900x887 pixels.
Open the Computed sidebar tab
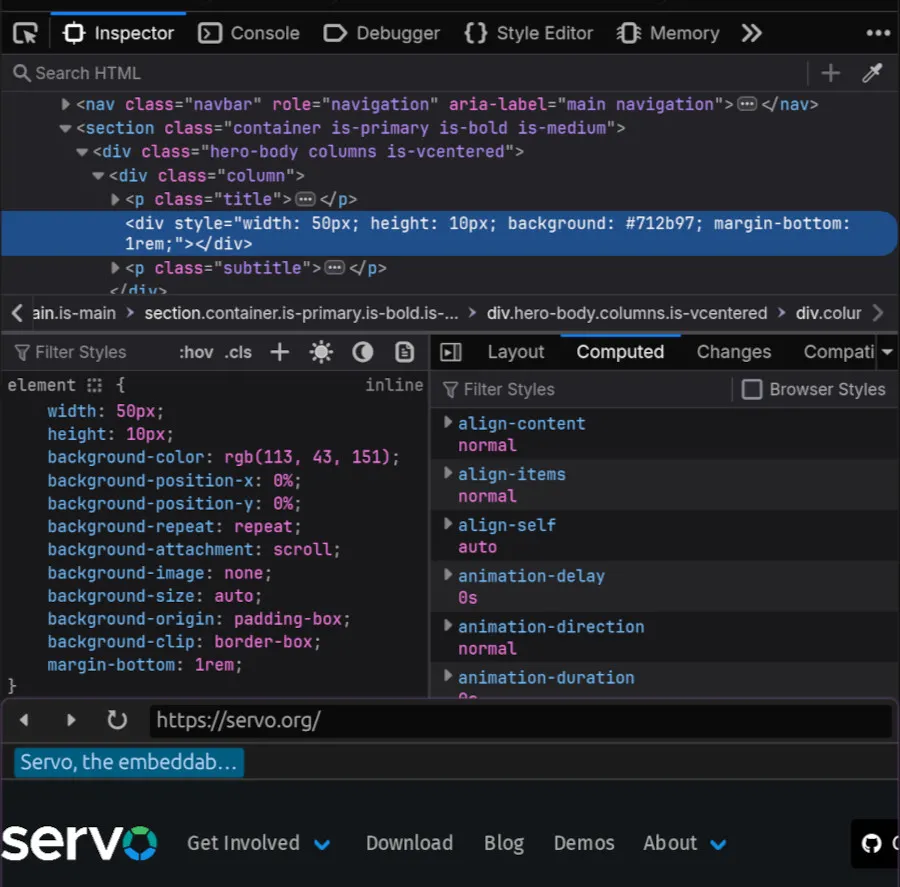pos(620,352)
